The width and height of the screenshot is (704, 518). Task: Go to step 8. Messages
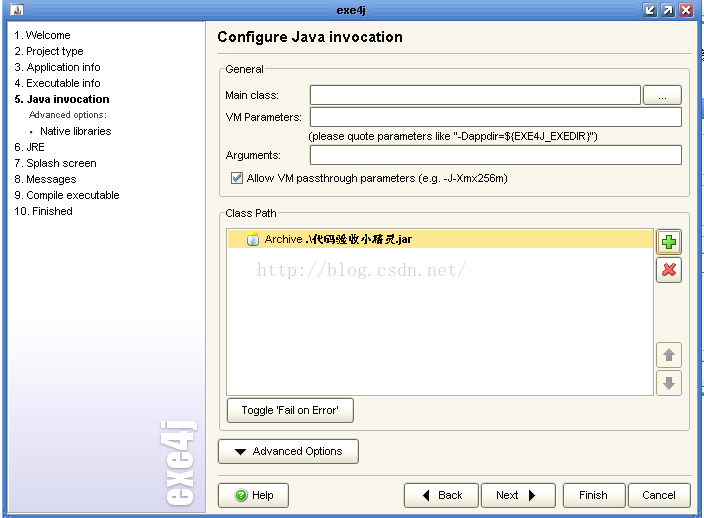click(x=45, y=179)
